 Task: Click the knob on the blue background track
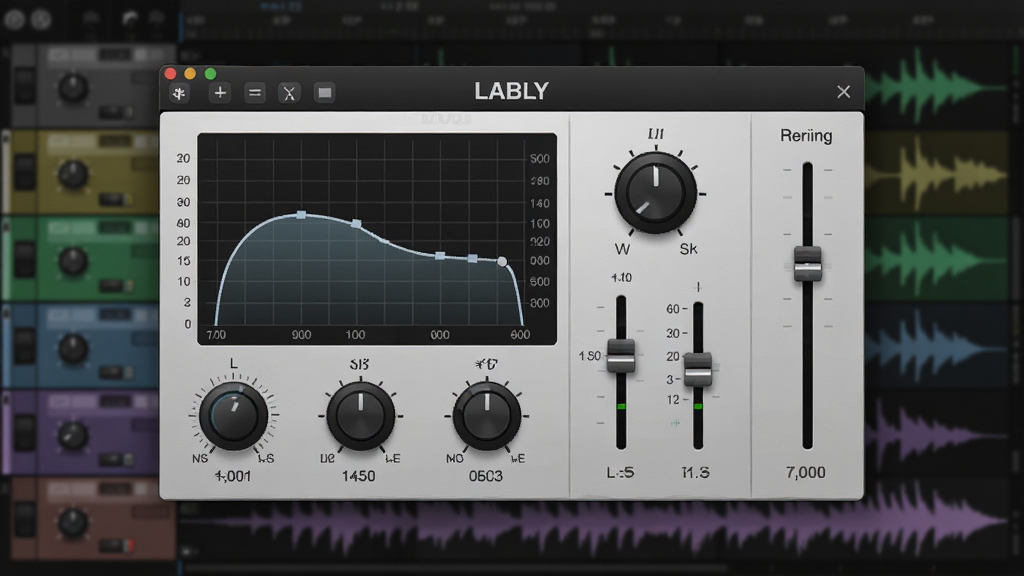point(72,348)
